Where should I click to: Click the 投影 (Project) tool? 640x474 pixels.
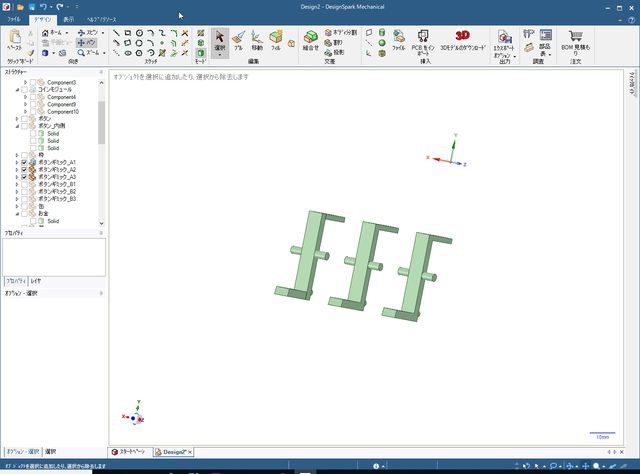coord(334,53)
